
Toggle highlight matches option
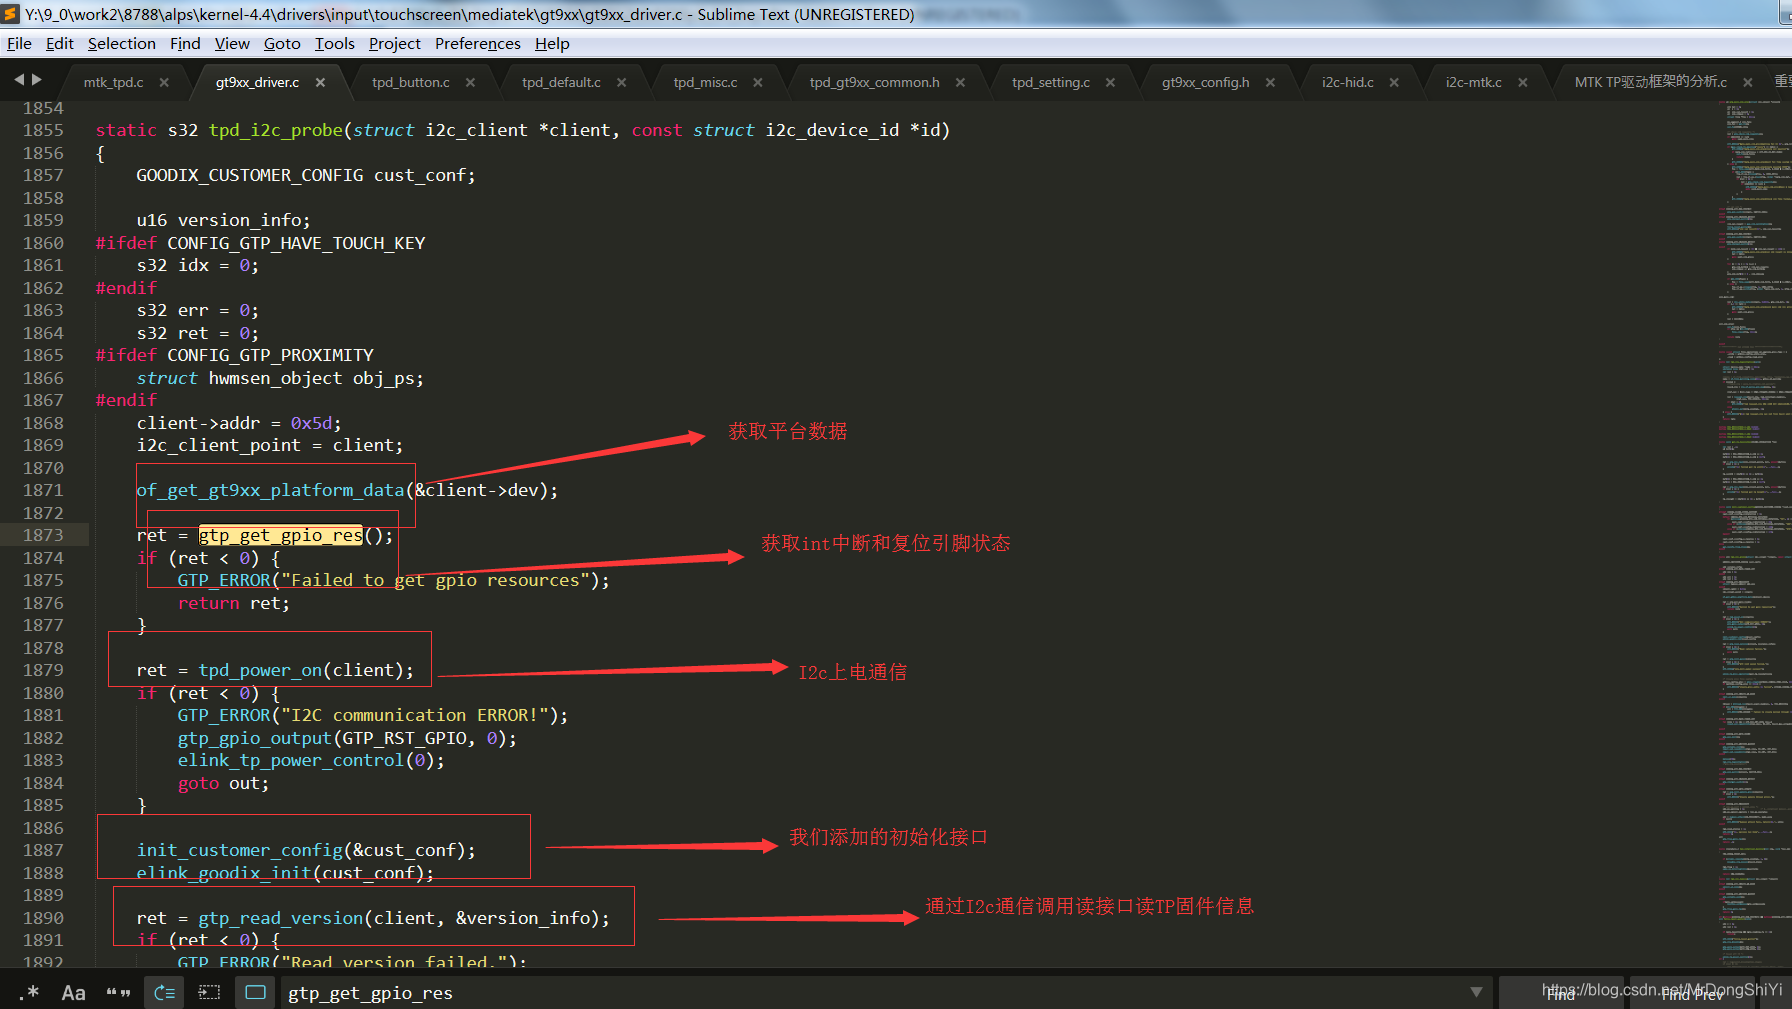tap(255, 993)
